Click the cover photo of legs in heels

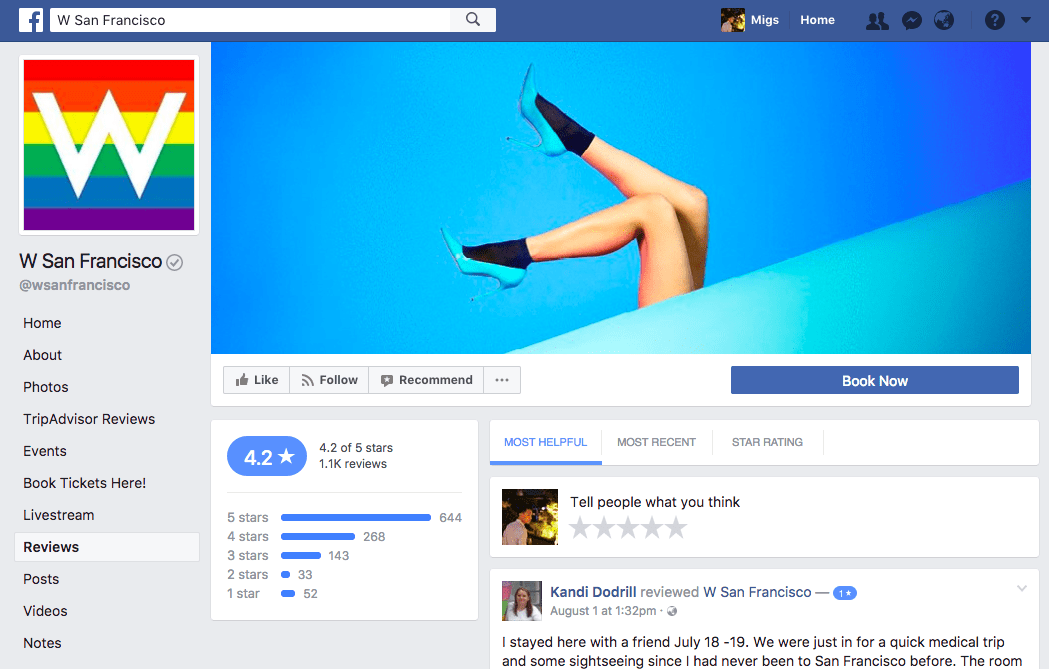point(621,198)
